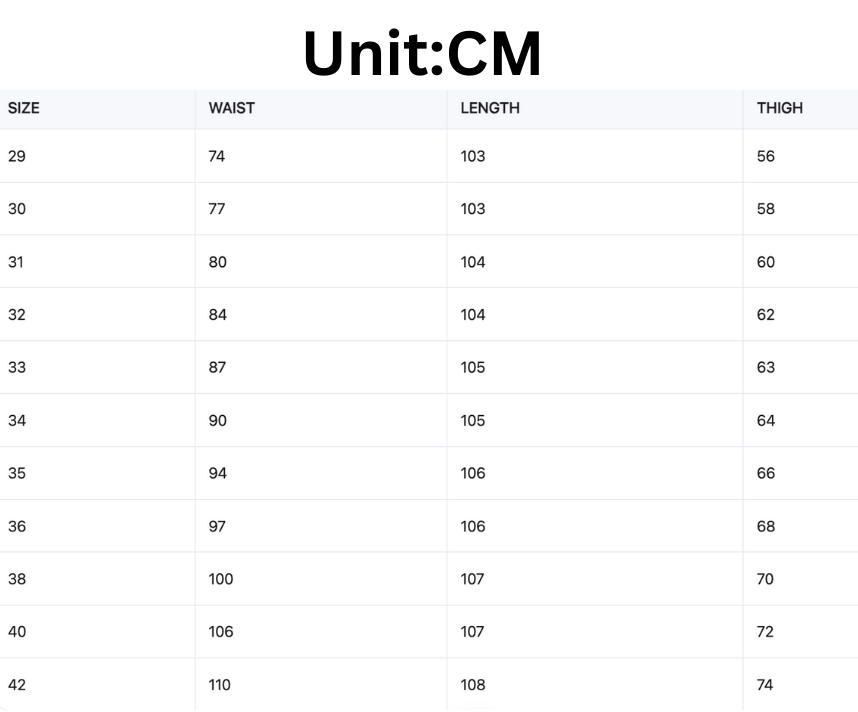Click the Unit:CM title text
The height and width of the screenshot is (712, 858).
click(422, 54)
